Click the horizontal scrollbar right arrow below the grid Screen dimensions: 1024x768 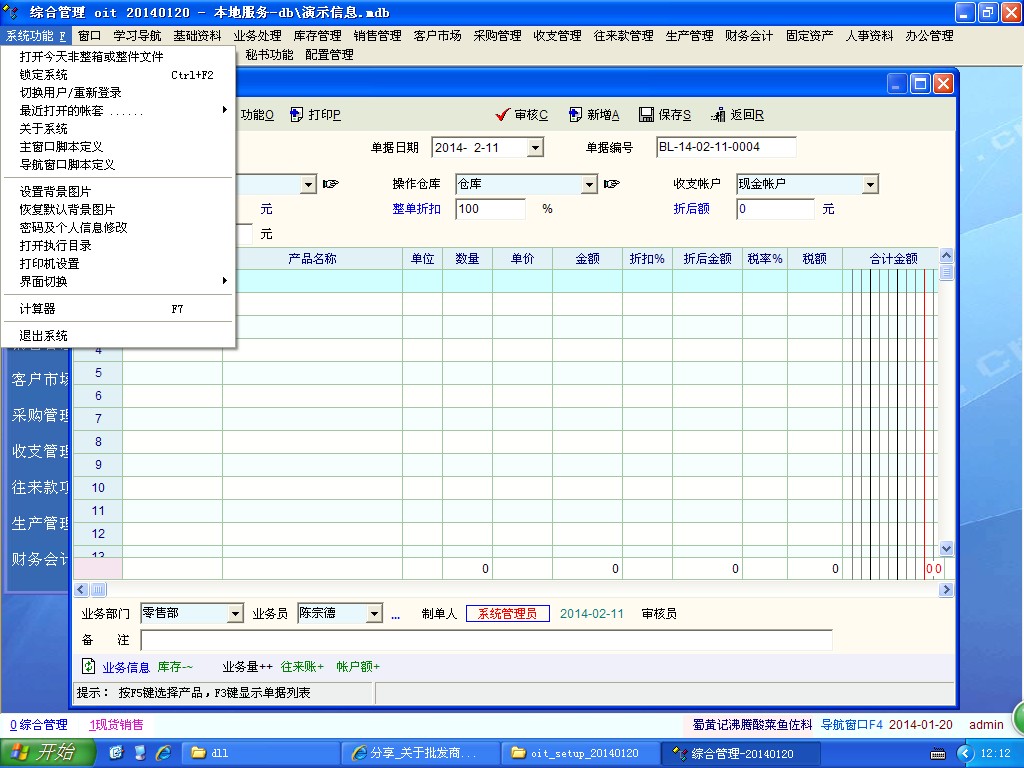[946, 590]
